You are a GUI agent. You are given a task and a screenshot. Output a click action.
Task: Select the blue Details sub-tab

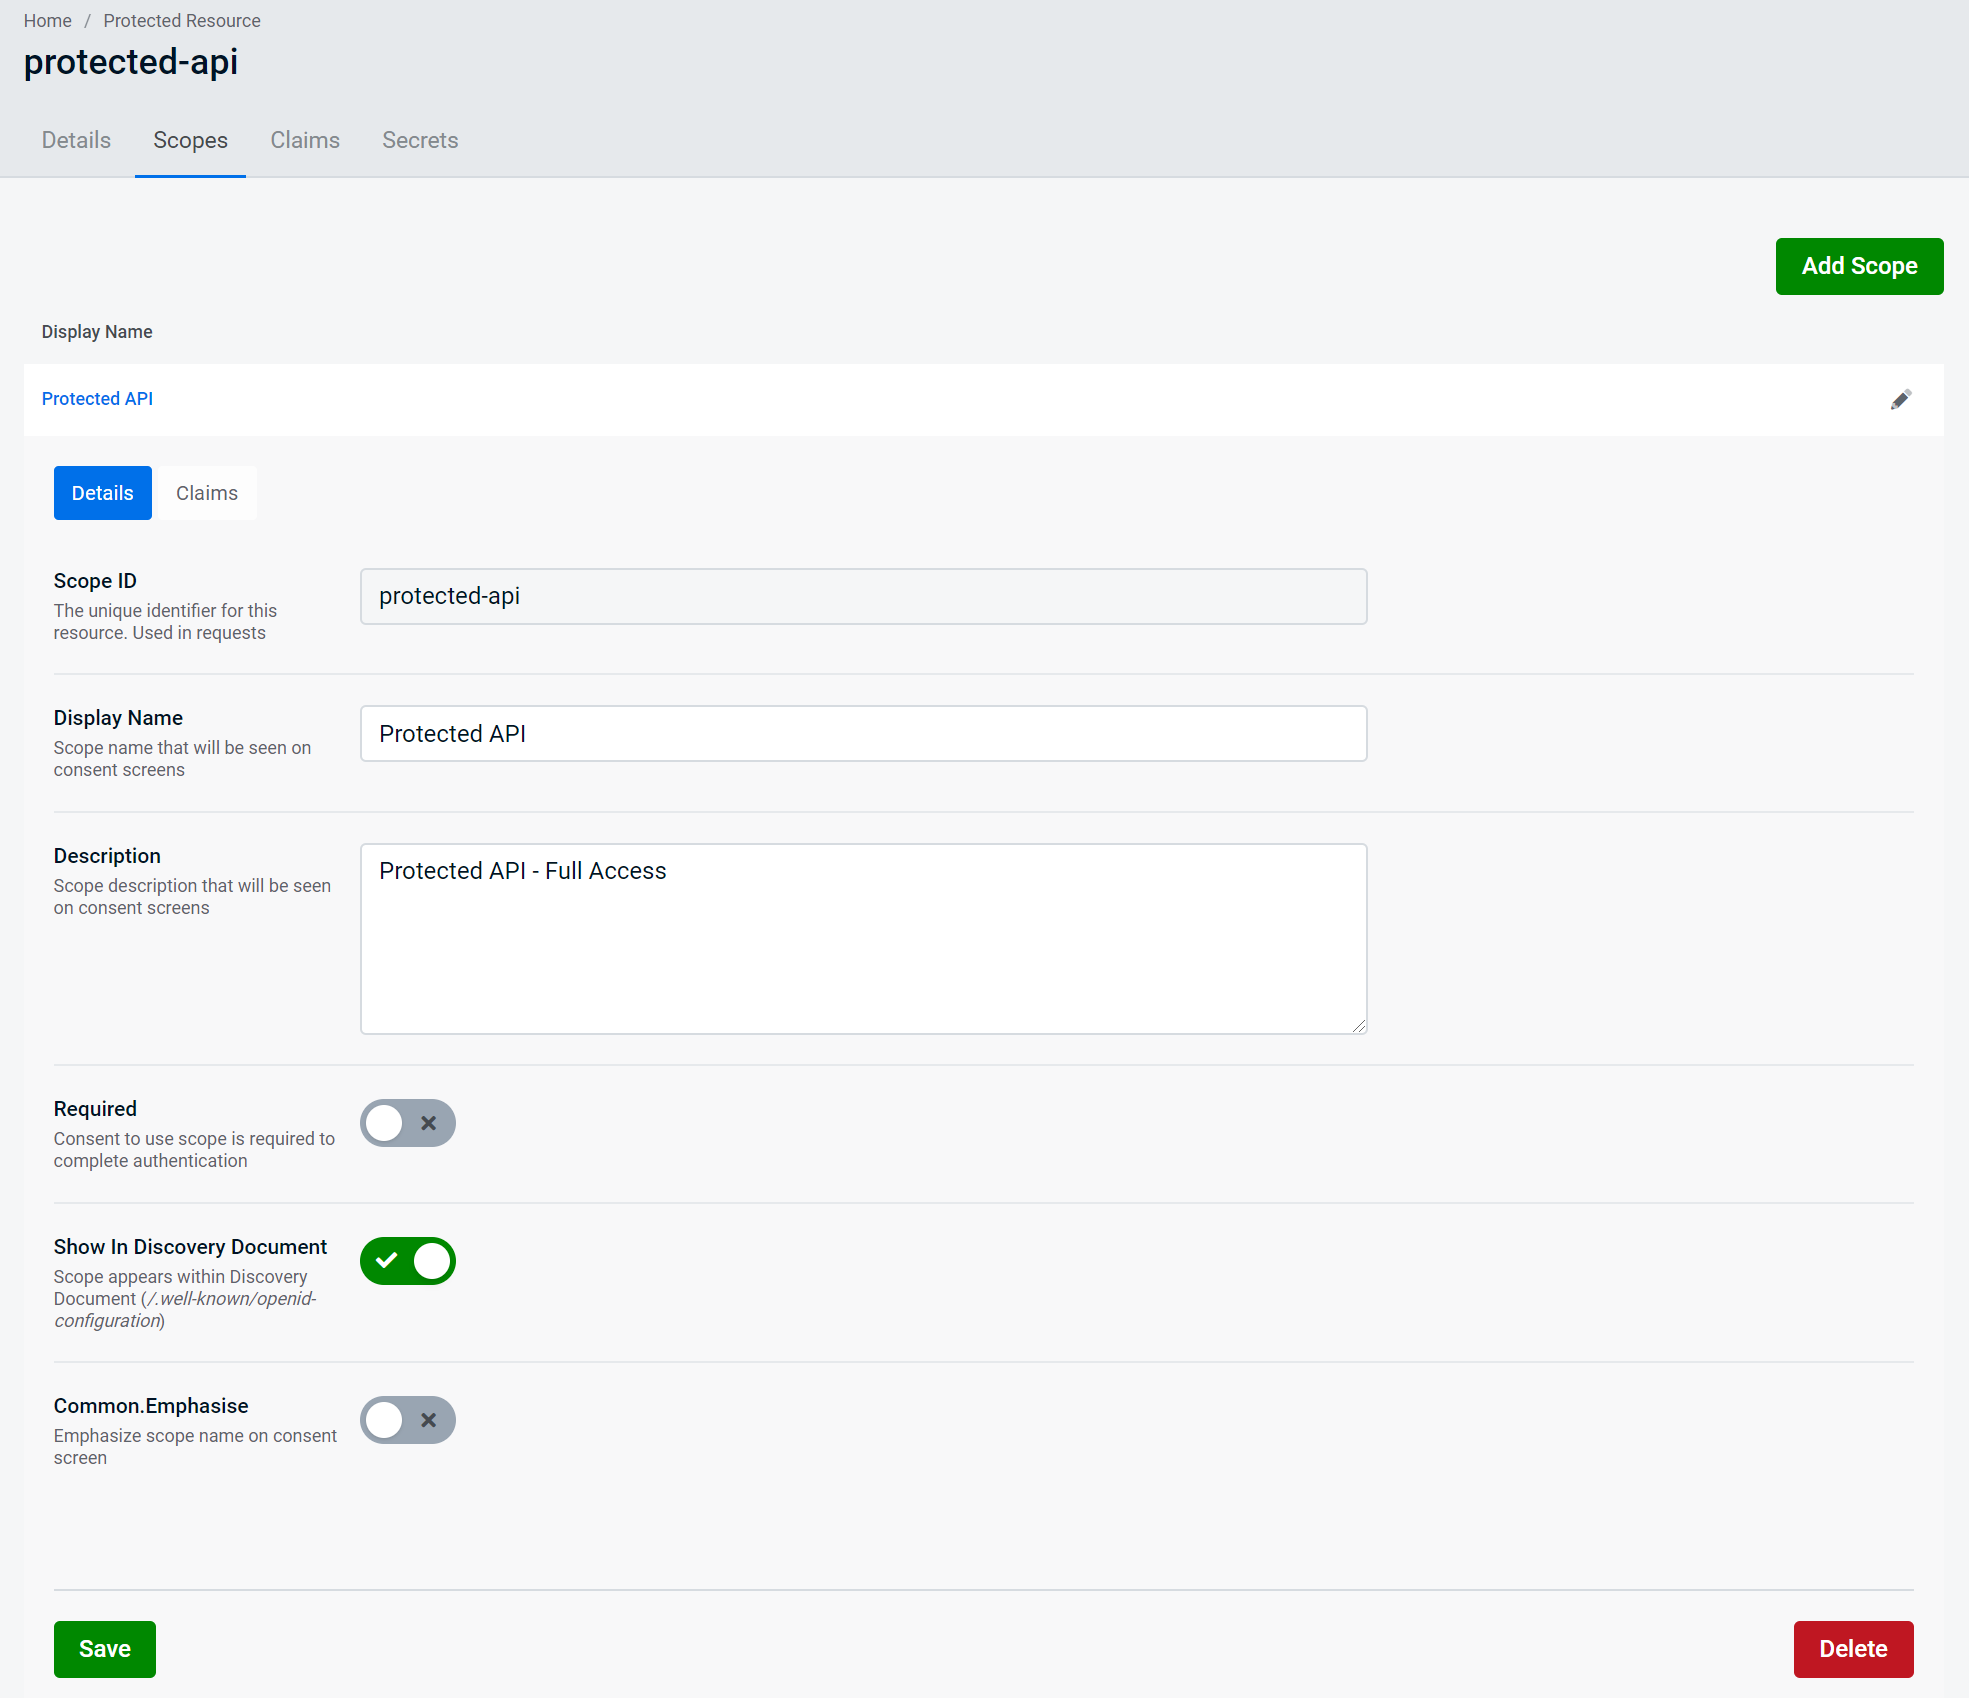(x=102, y=493)
